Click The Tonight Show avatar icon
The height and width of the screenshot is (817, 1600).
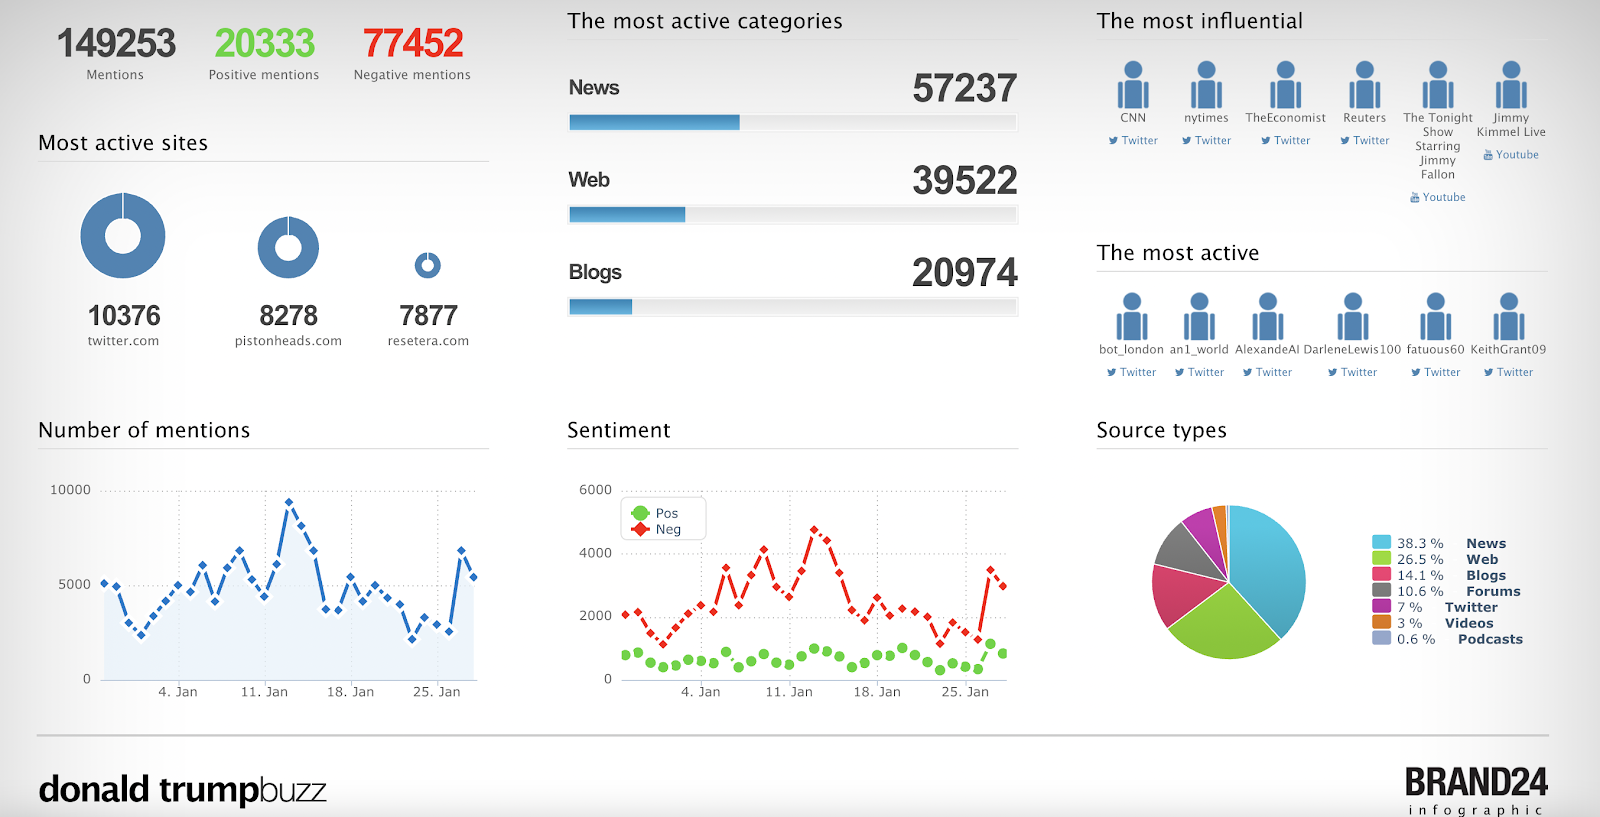pos(1438,85)
